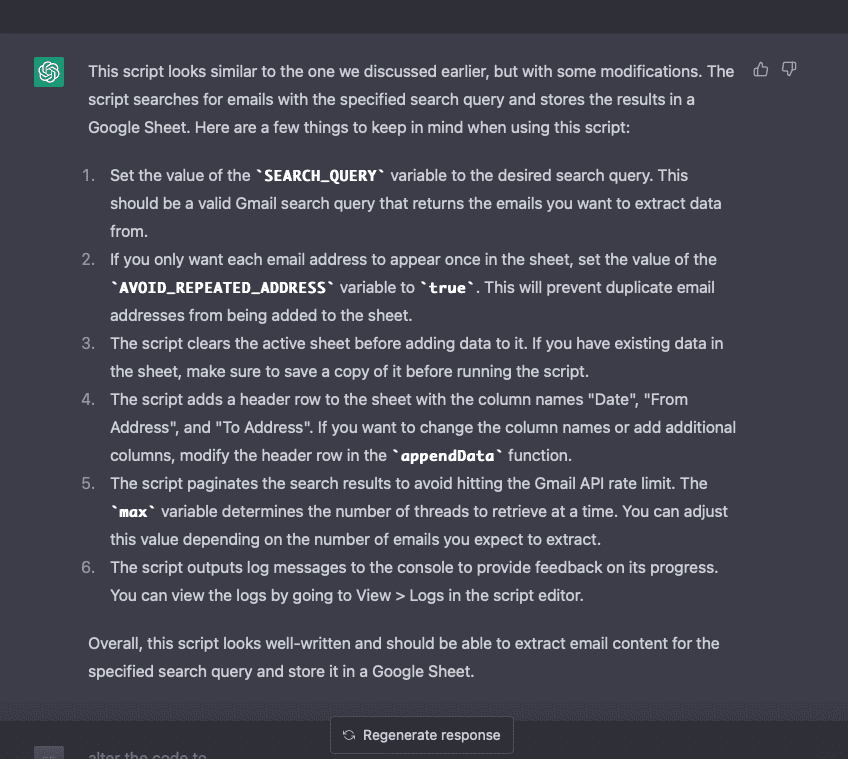
Task: Click the Regenerate response button
Action: point(421,735)
